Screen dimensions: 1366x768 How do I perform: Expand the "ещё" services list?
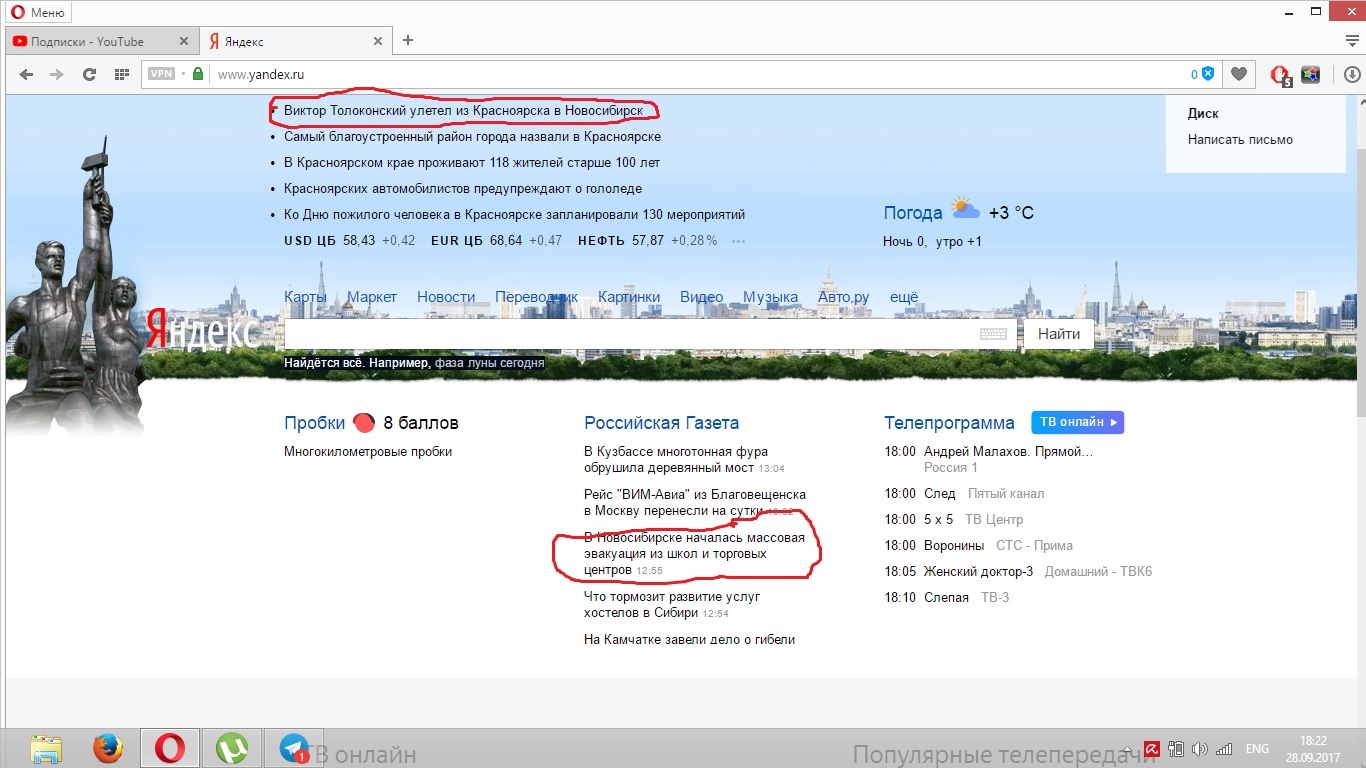pos(903,297)
